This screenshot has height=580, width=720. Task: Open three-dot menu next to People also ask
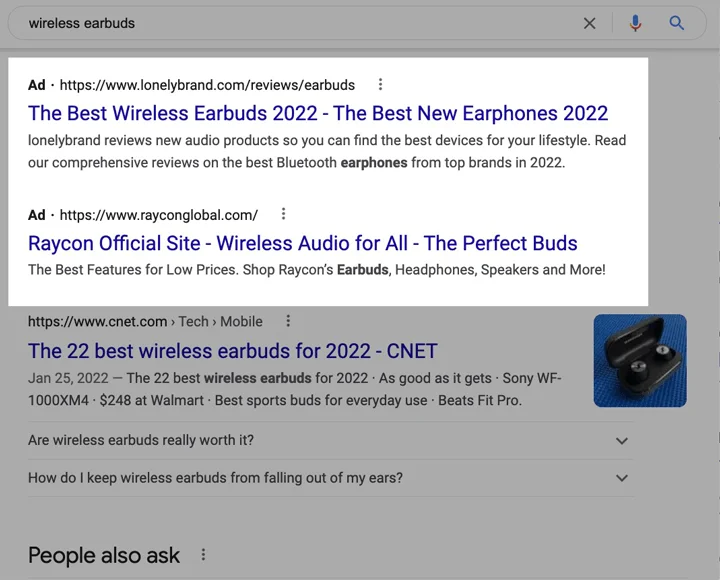(203, 555)
